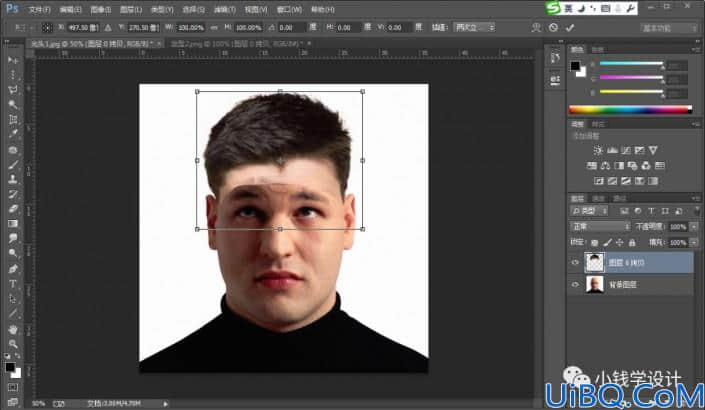The image size is (705, 410).
Task: Toggle lock position icon
Action: [620, 243]
